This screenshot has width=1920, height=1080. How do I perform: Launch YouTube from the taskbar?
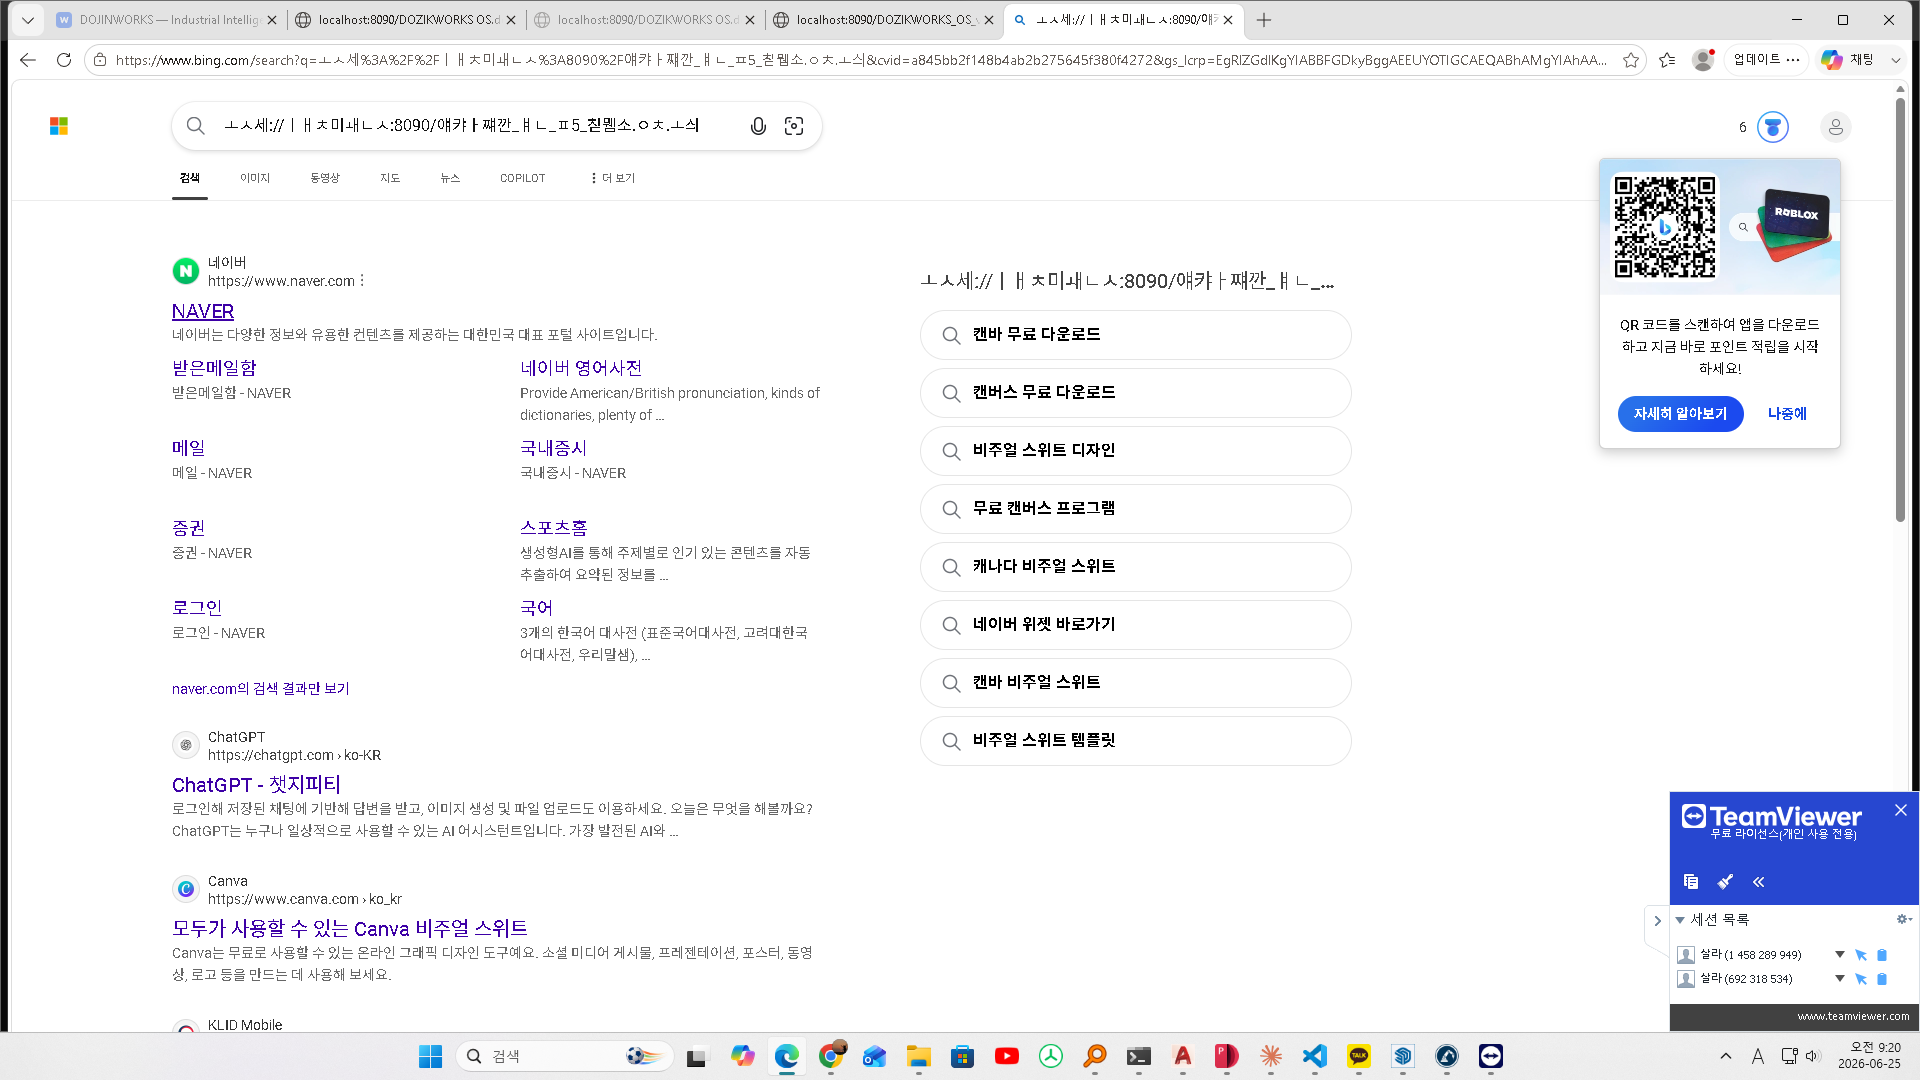coord(1007,1056)
